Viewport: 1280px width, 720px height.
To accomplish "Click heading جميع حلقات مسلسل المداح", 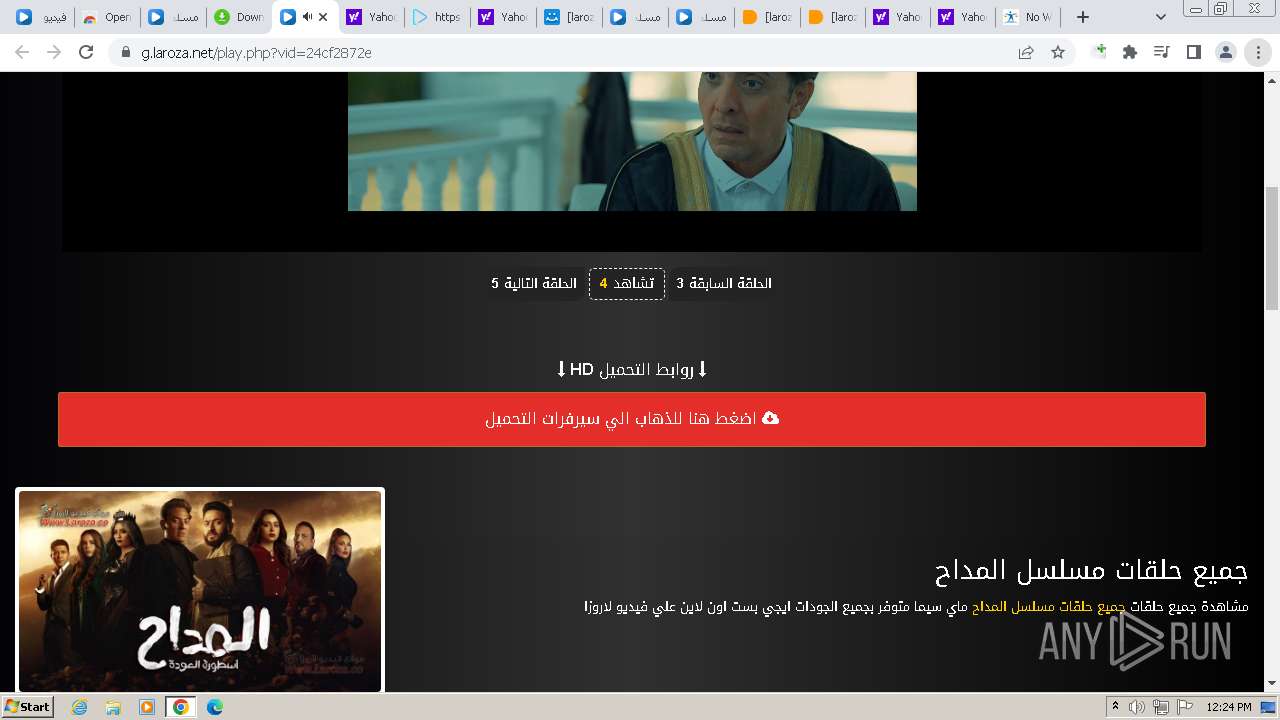I will click(1091, 570).
